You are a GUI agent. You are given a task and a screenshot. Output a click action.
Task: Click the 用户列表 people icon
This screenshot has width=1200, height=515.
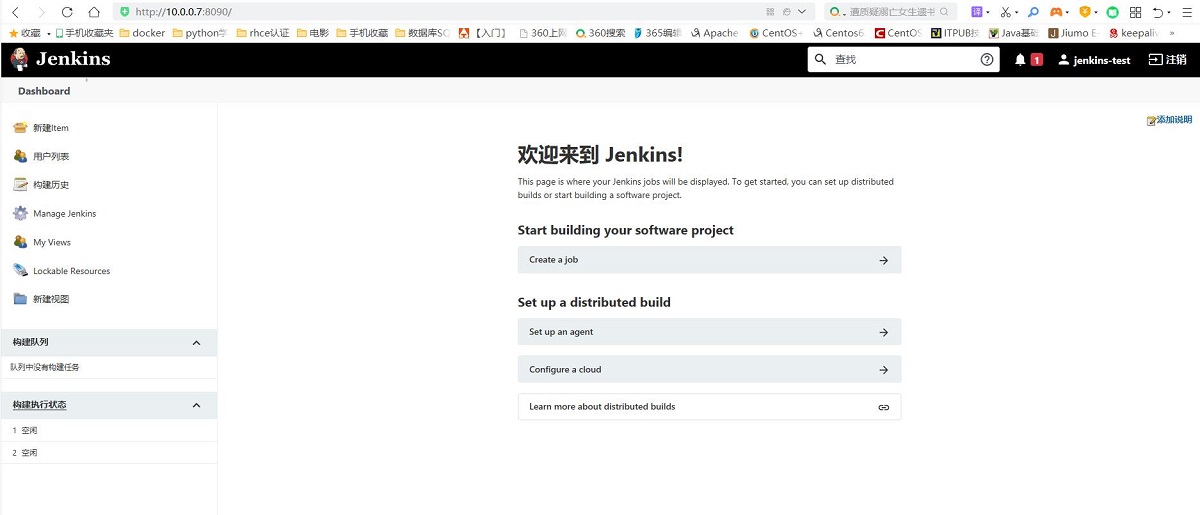20,156
